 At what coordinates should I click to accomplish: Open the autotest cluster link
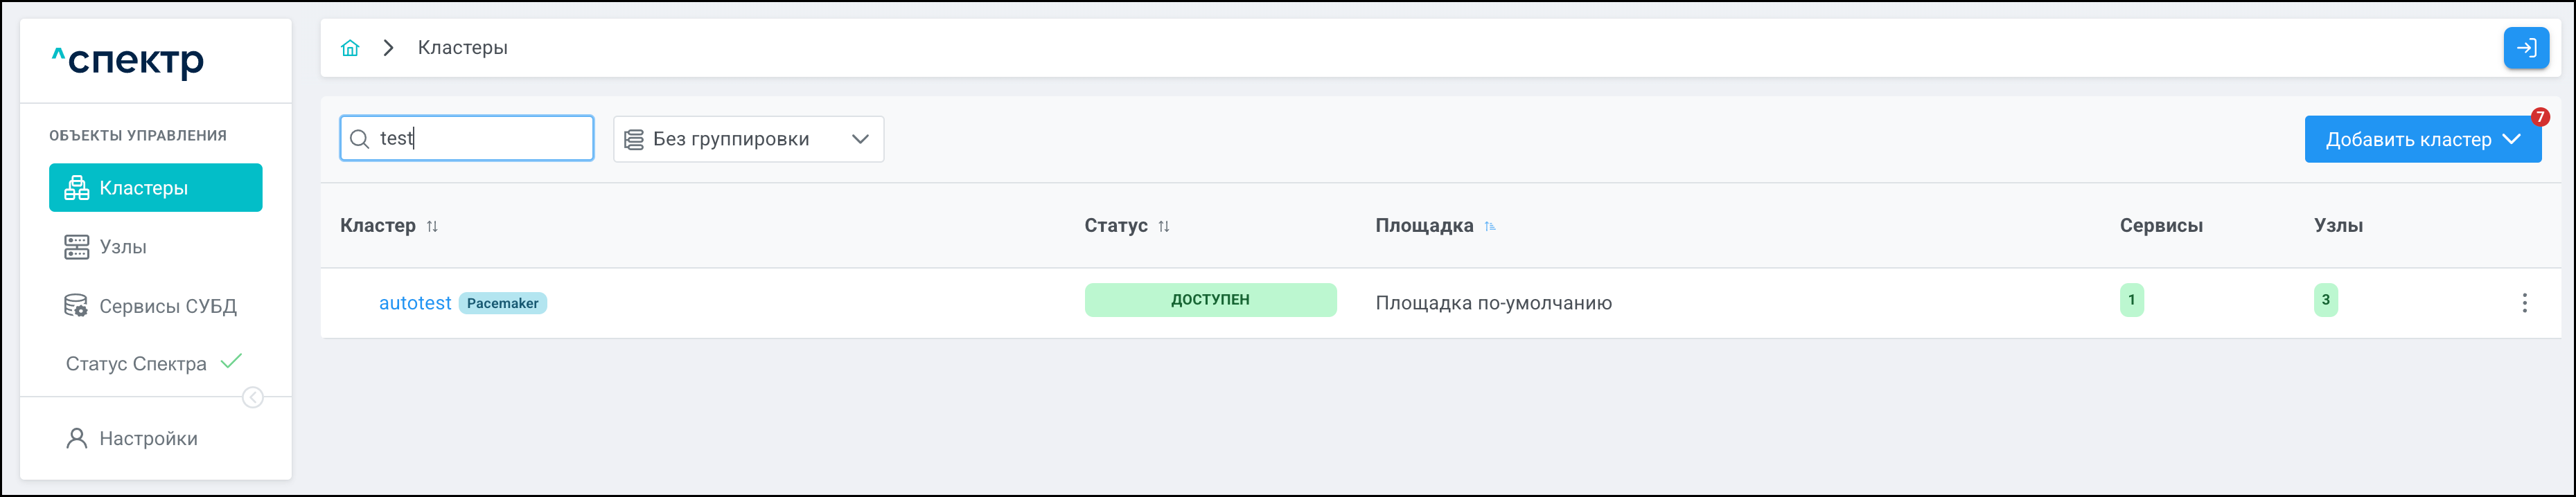[415, 303]
